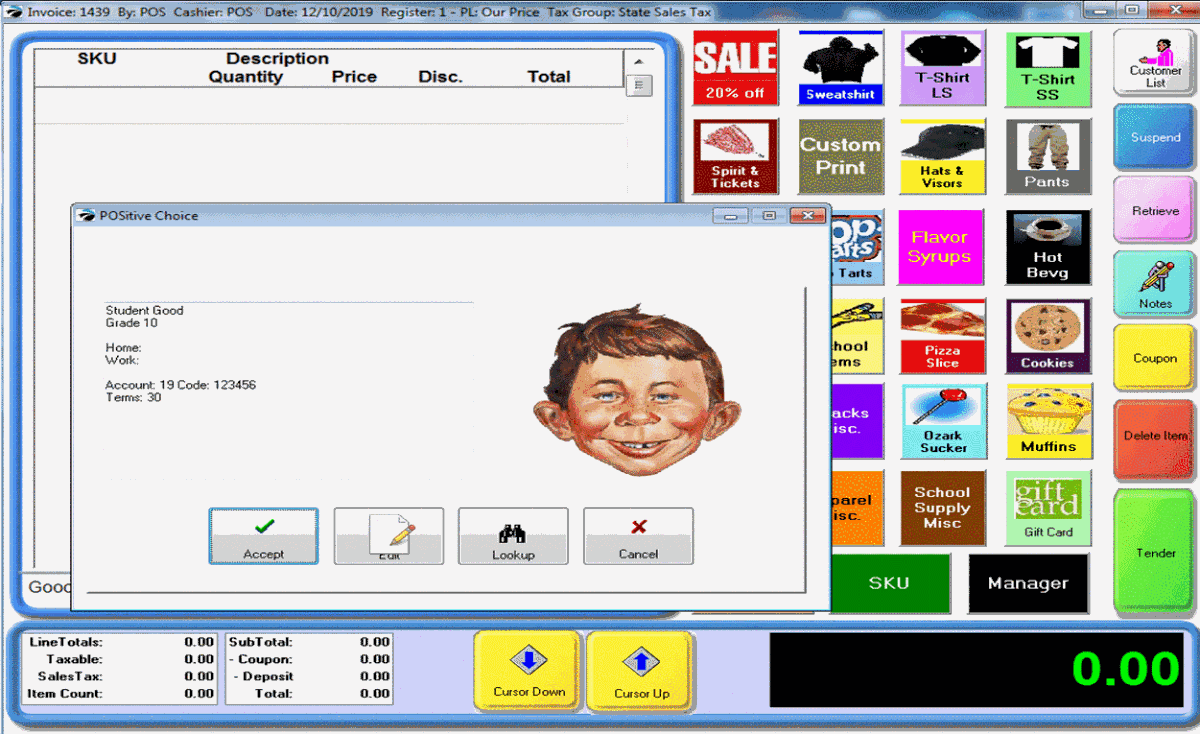Viewport: 1200px width, 734px height.
Task: Open the Customer List
Action: click(1155, 62)
